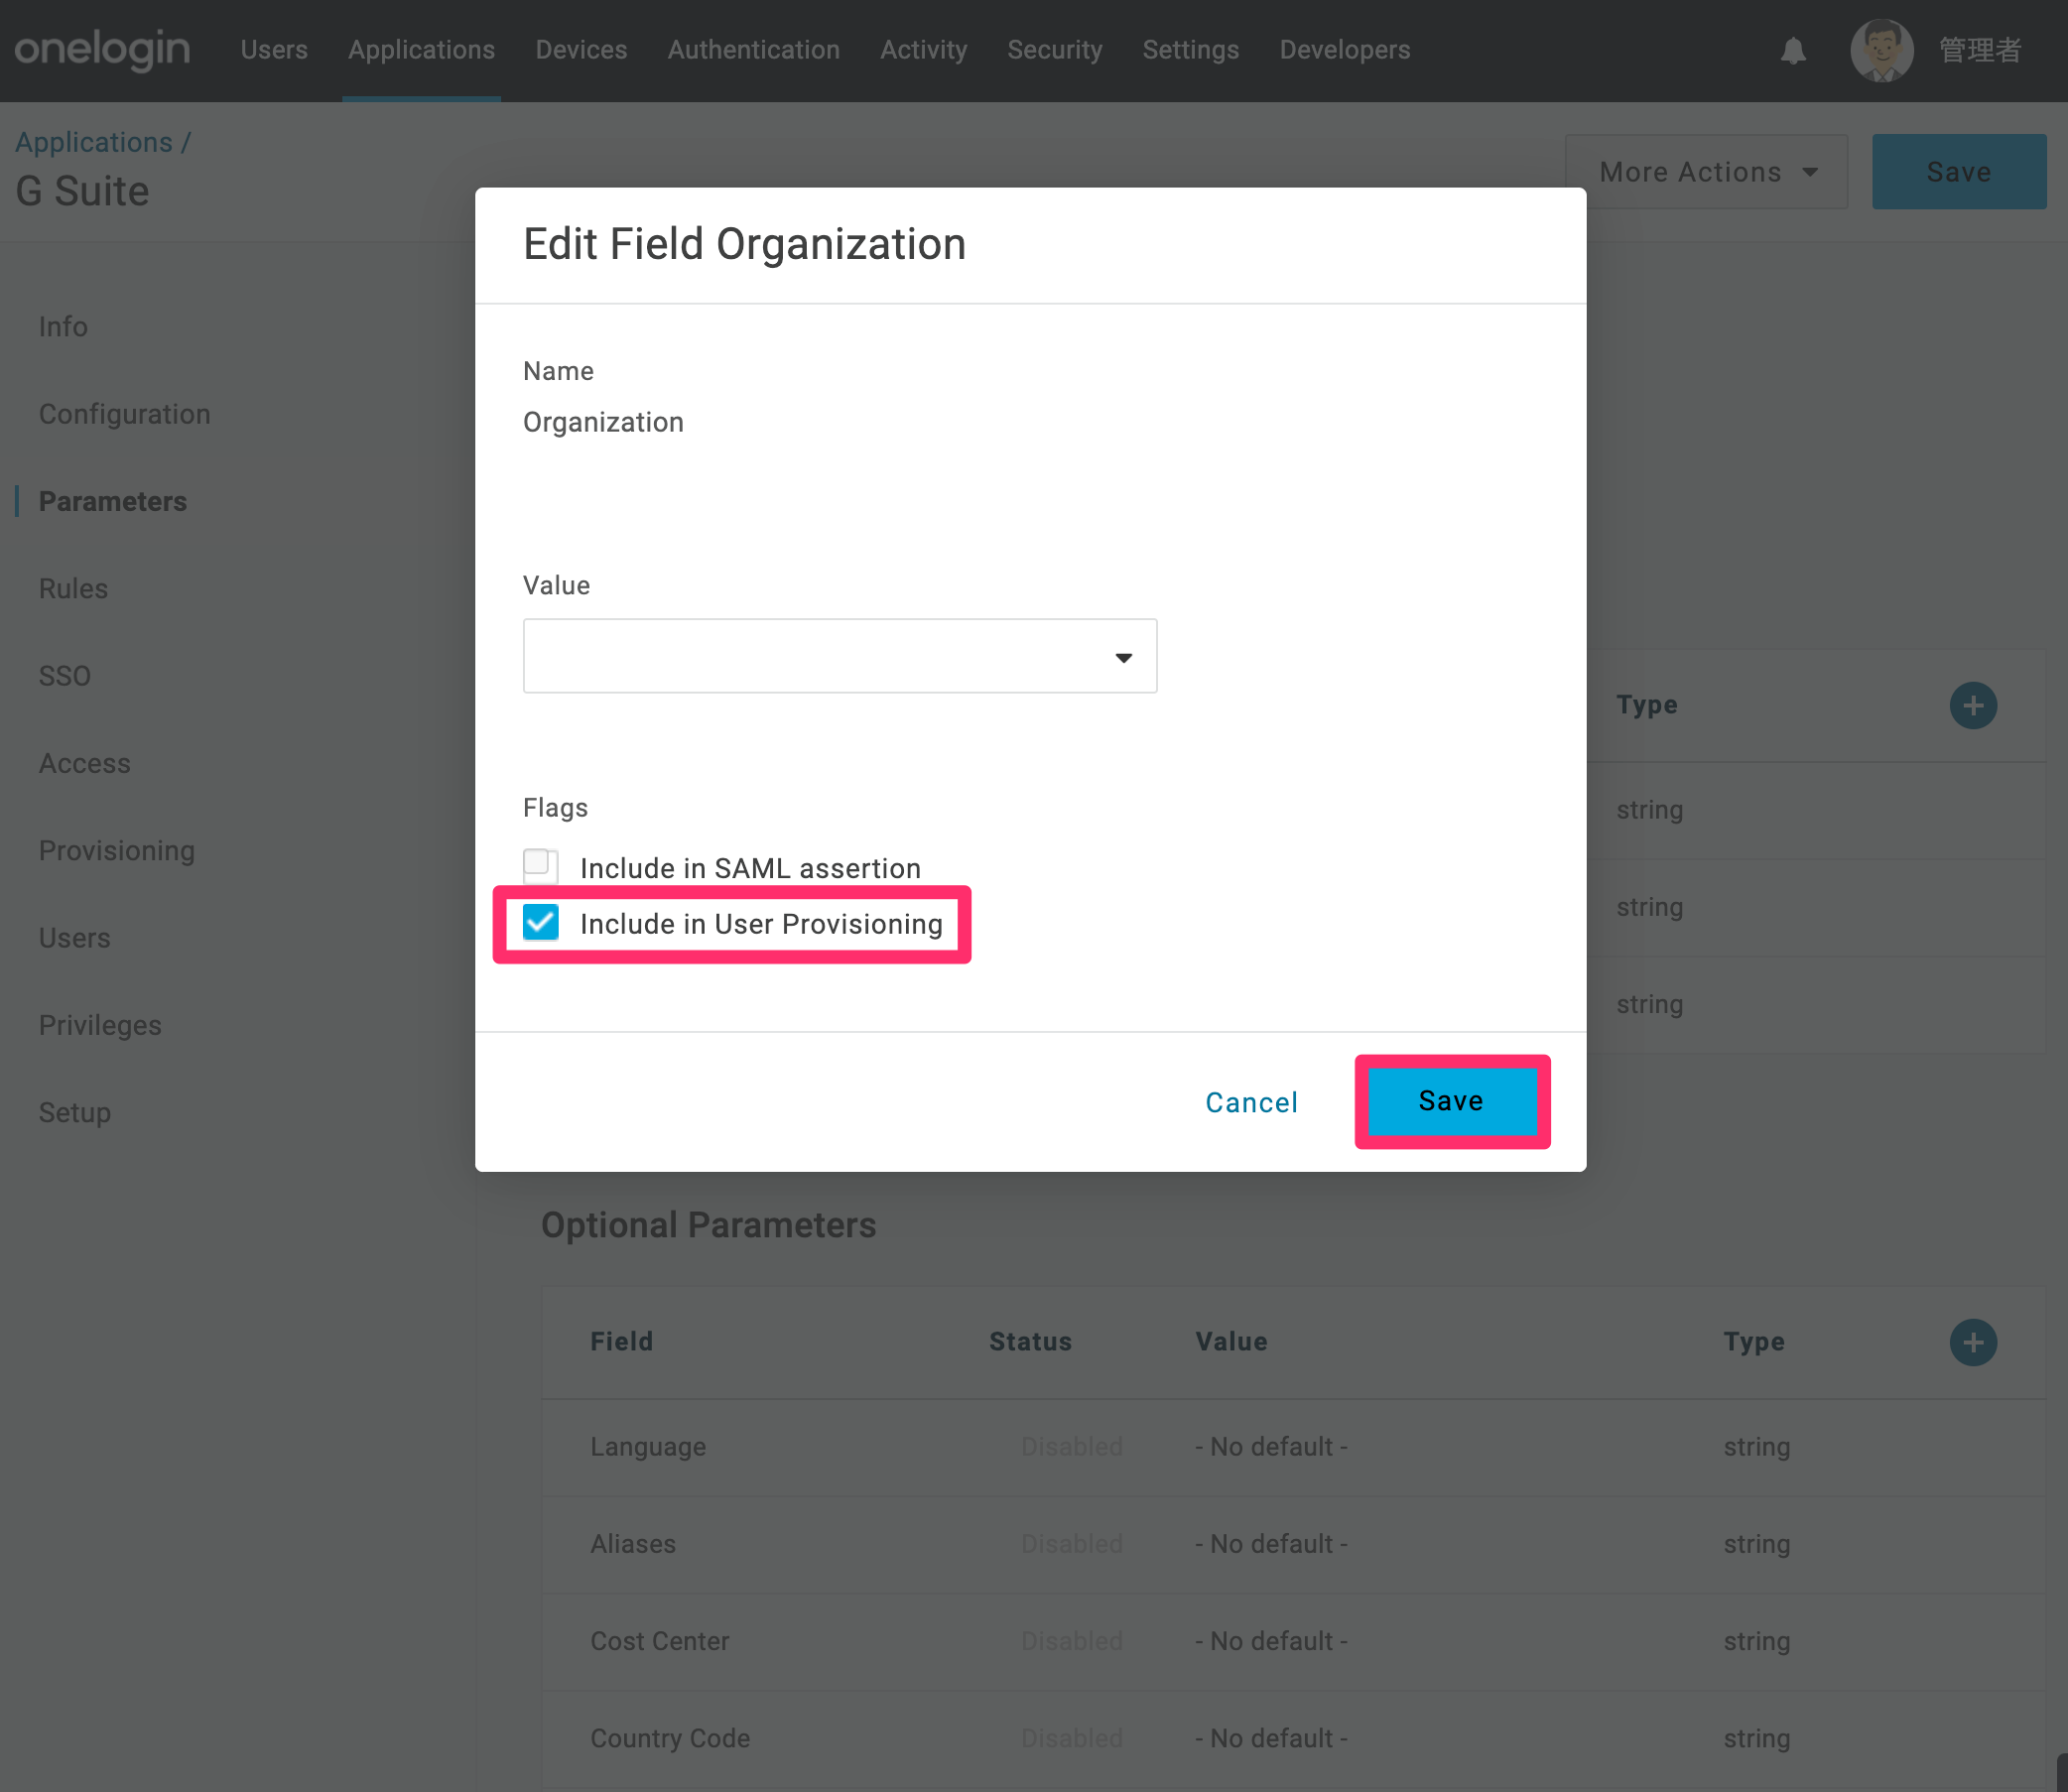Click the Status column header

[x=1030, y=1341]
